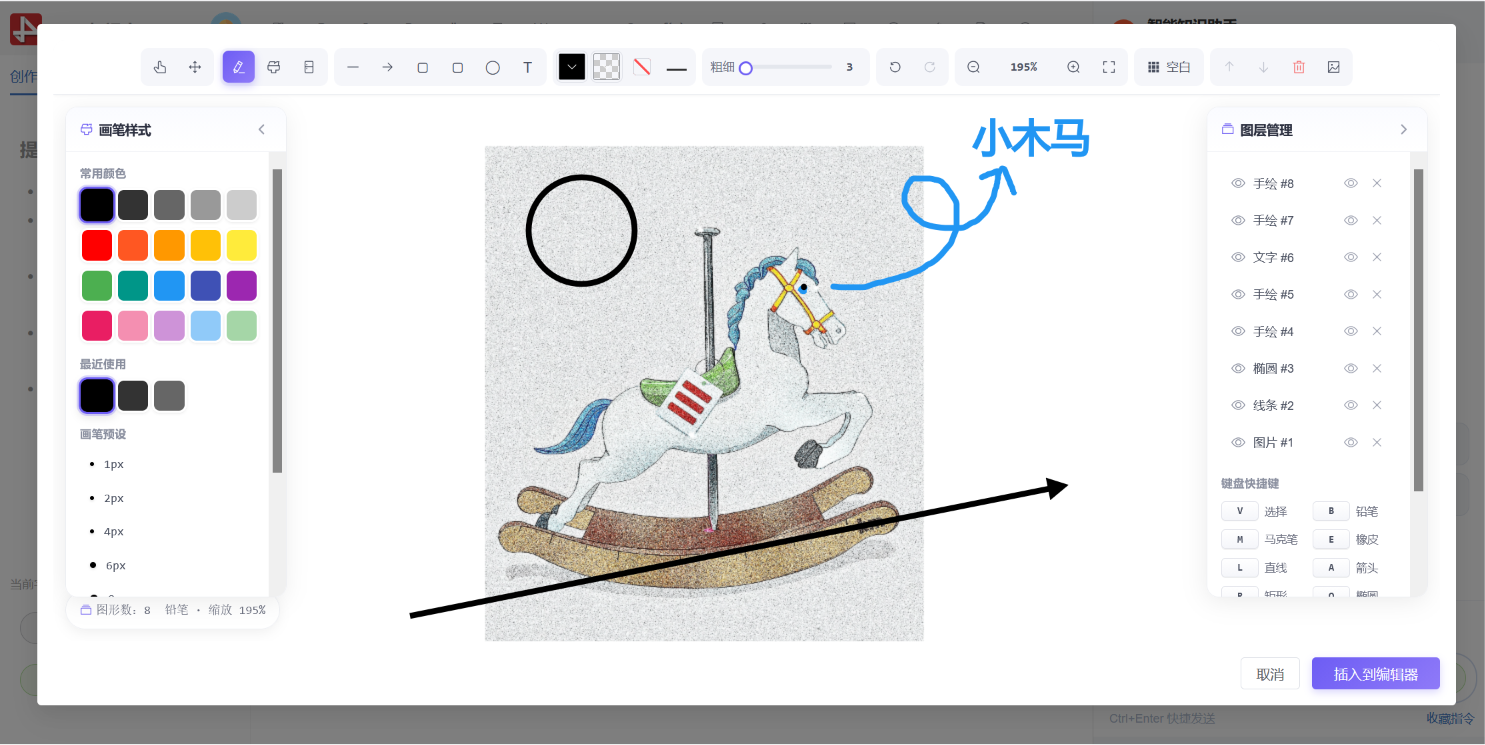Collapse the 图层管理 panel chevron

coord(1403,130)
